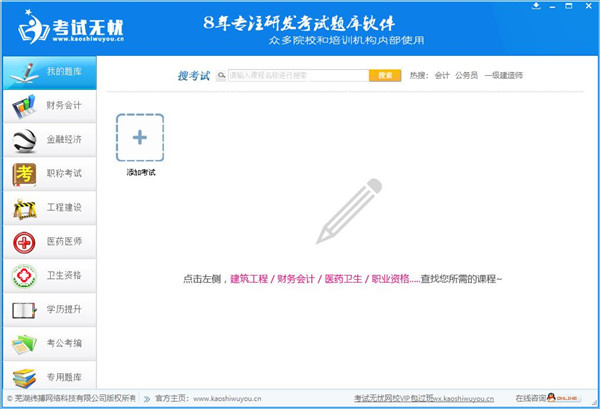Open the 职称考试 category

49,174
